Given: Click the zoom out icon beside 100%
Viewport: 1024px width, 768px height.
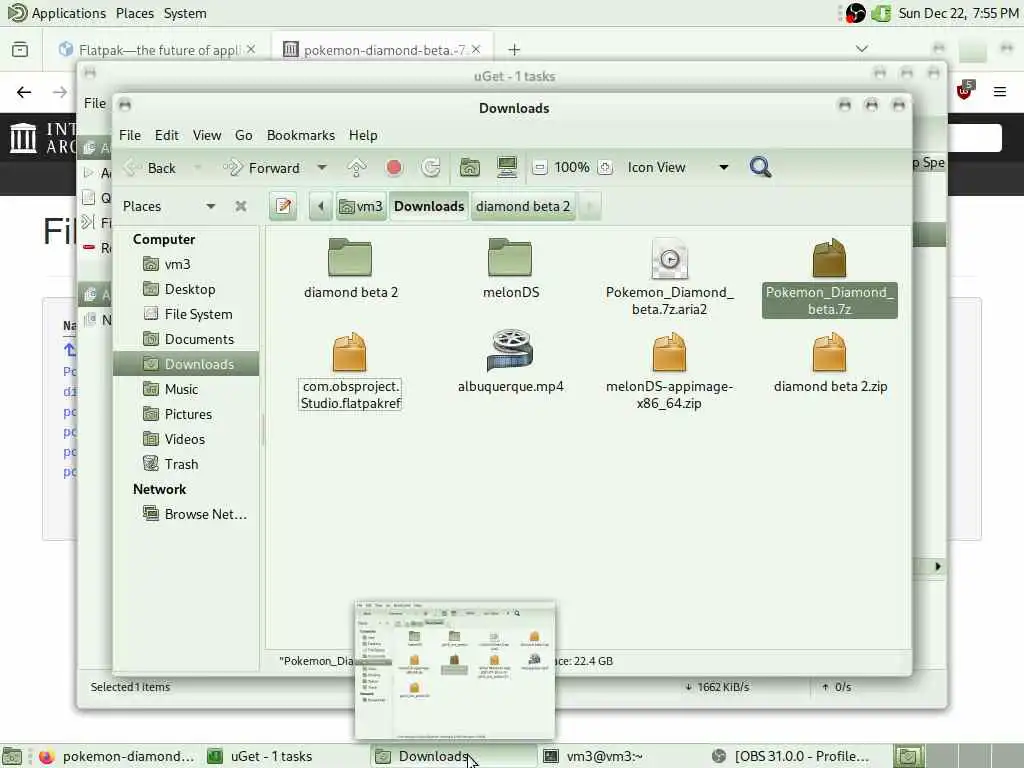Looking at the screenshot, I should click(539, 168).
